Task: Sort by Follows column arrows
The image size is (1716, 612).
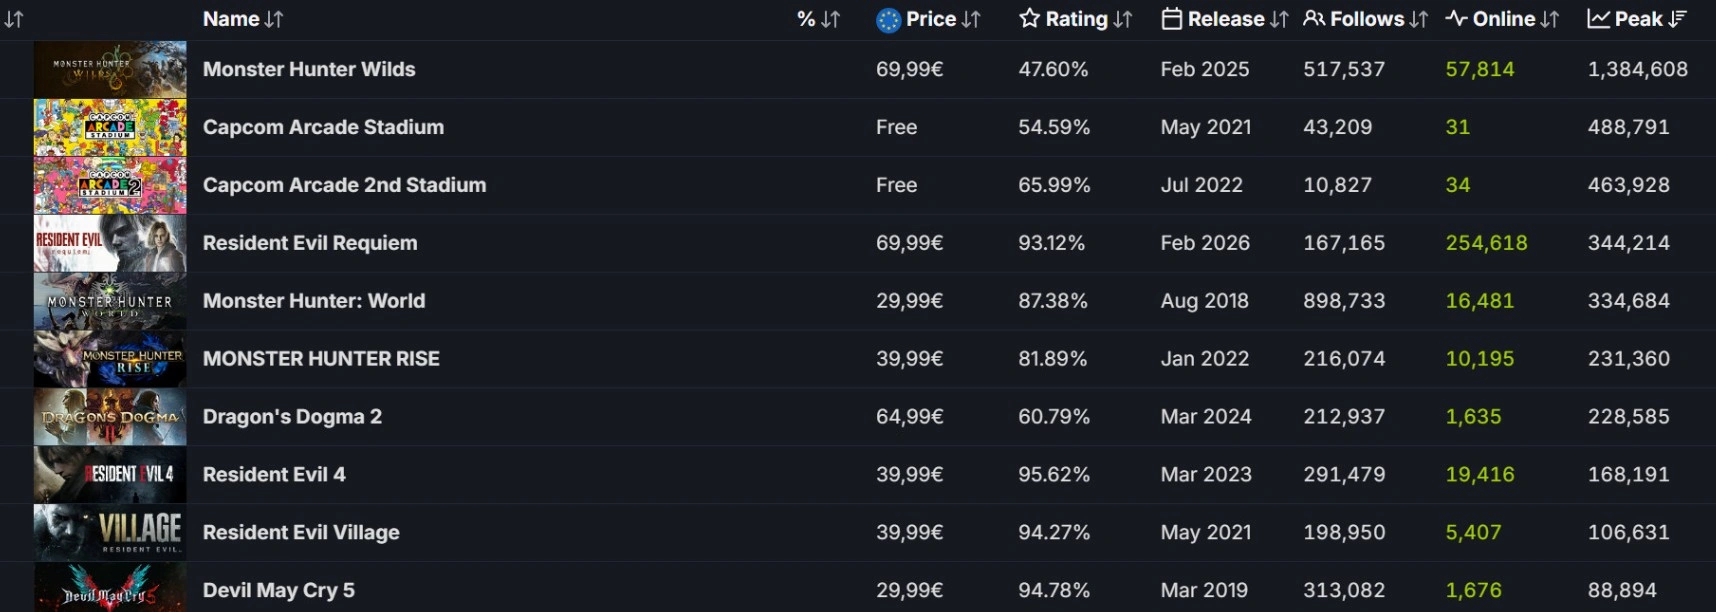Action: [x=1418, y=19]
